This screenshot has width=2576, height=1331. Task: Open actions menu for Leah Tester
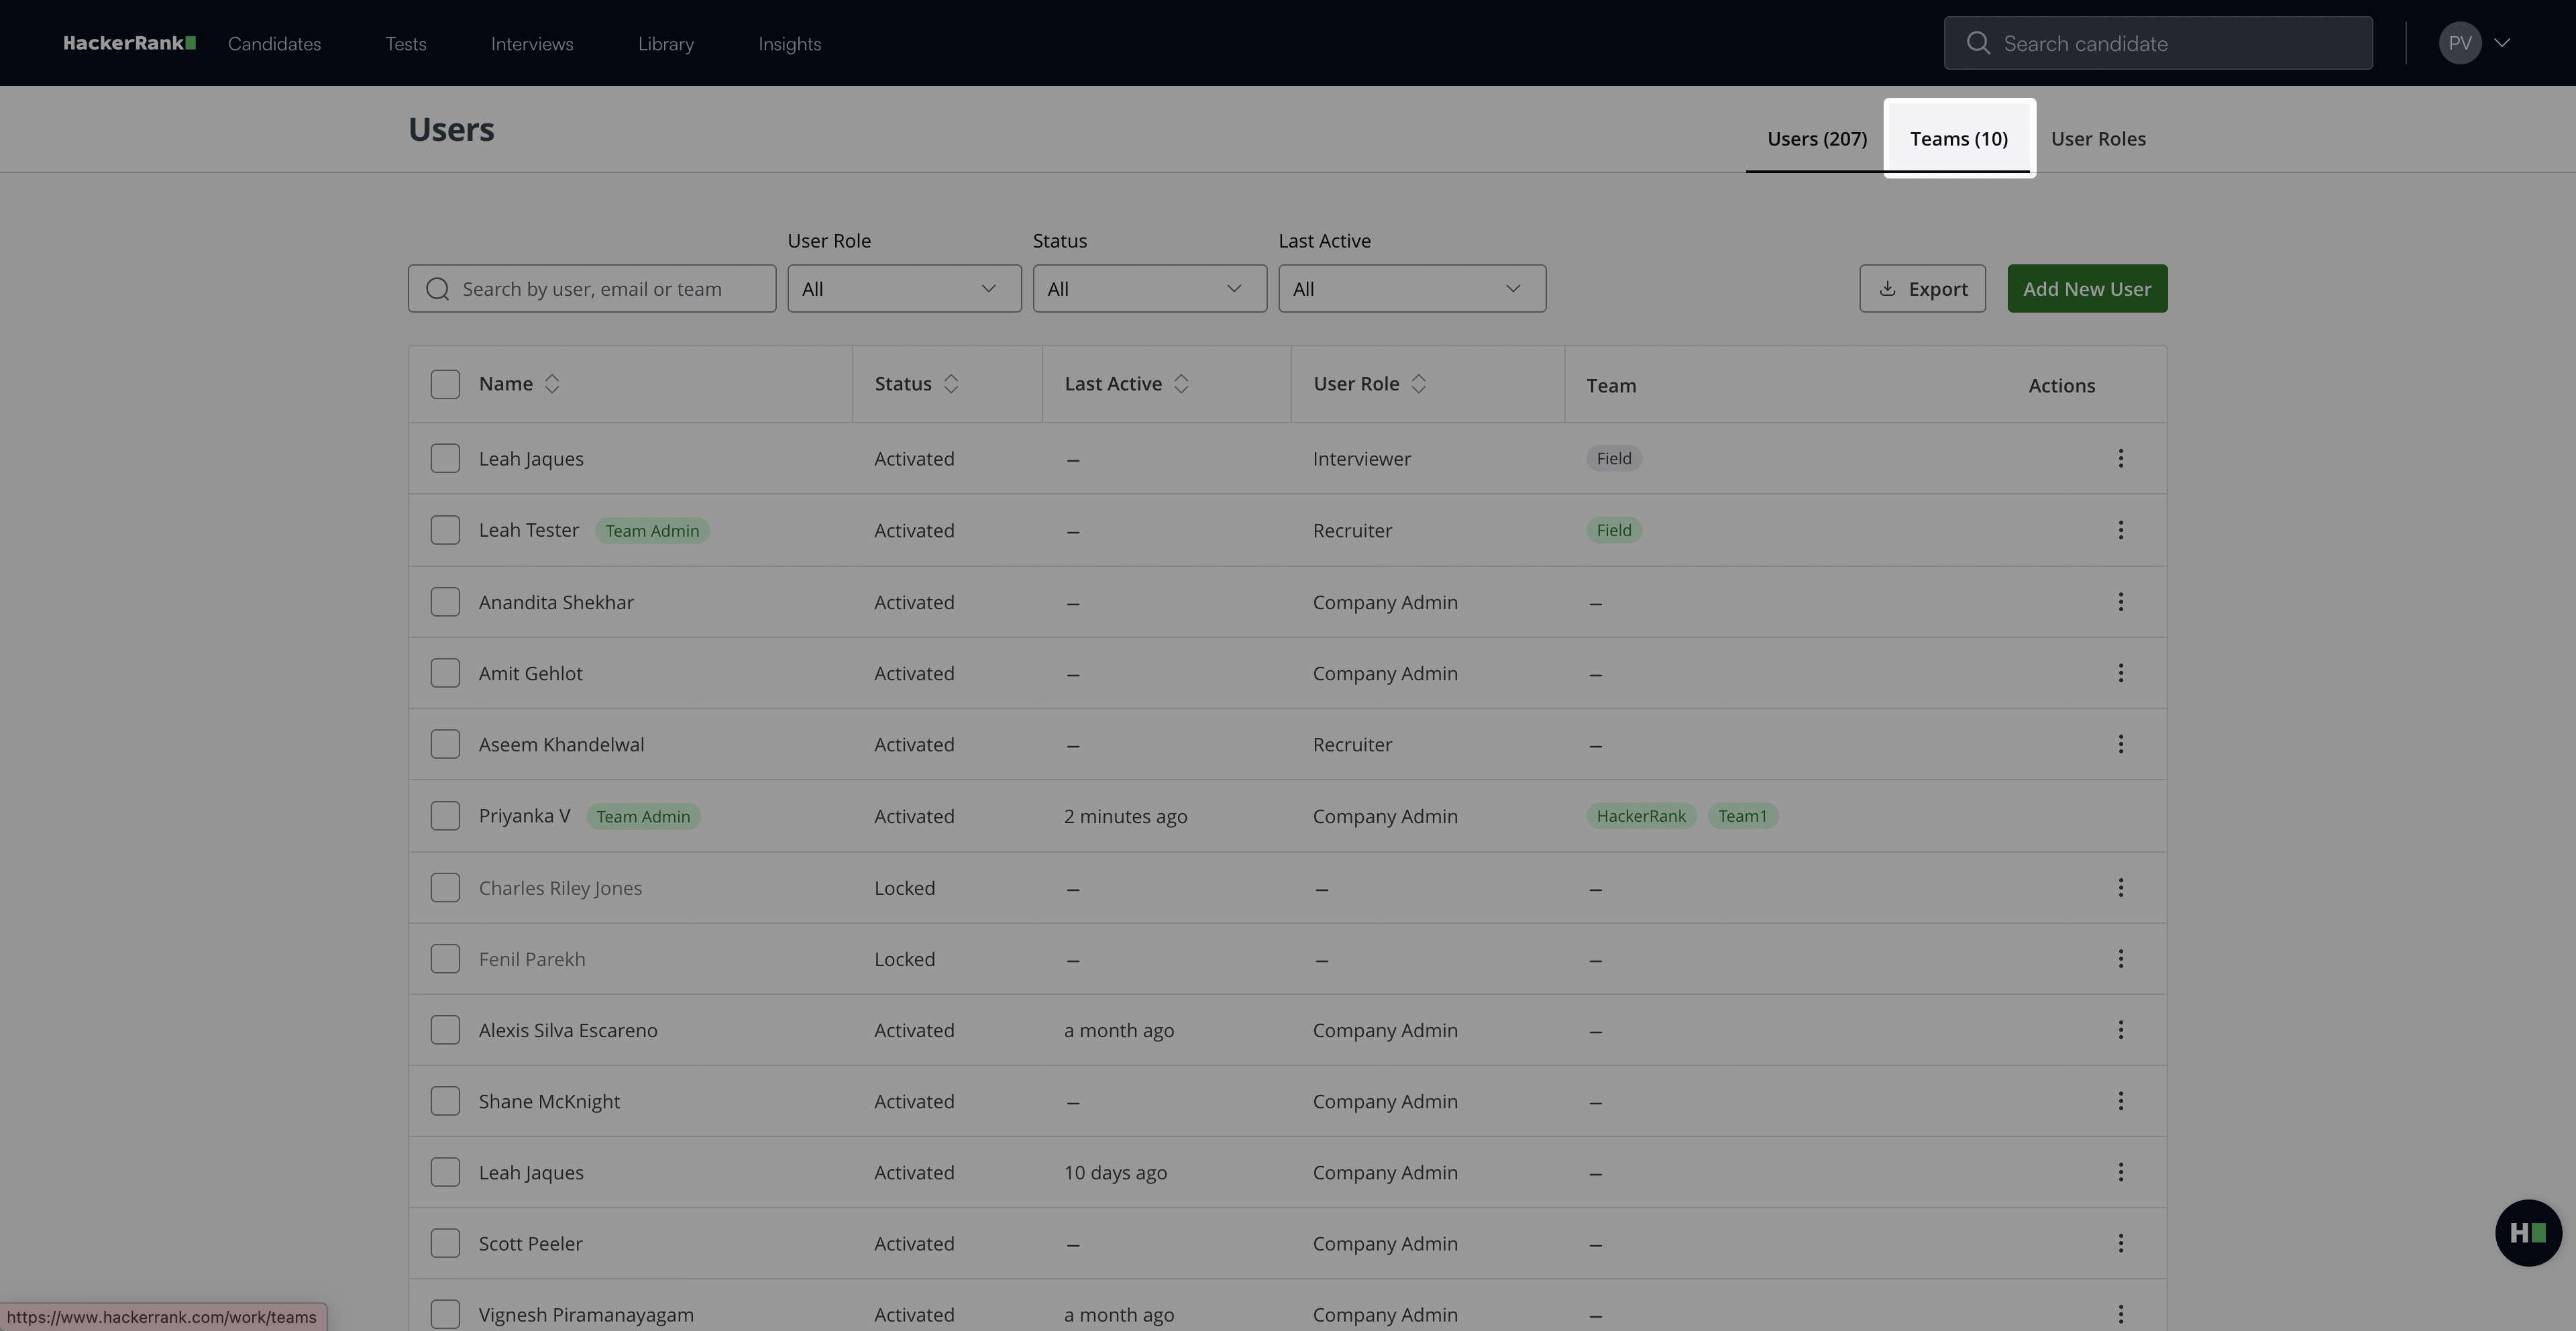tap(2120, 530)
